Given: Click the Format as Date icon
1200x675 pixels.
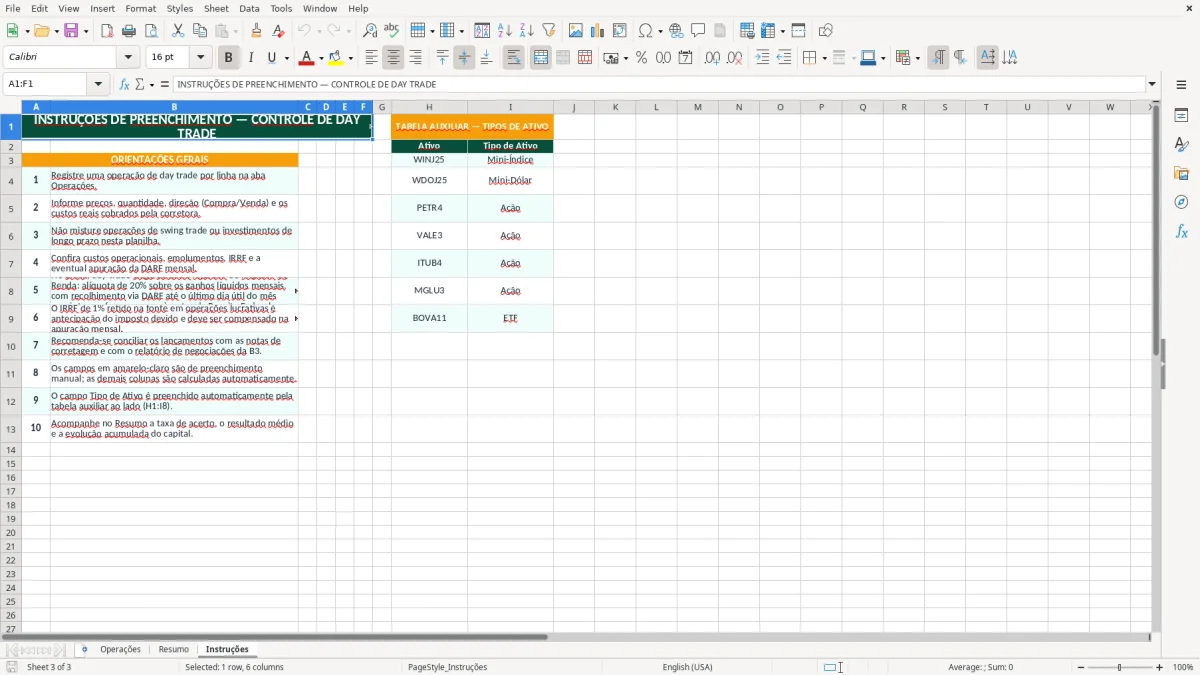Looking at the screenshot, I should click(686, 58).
